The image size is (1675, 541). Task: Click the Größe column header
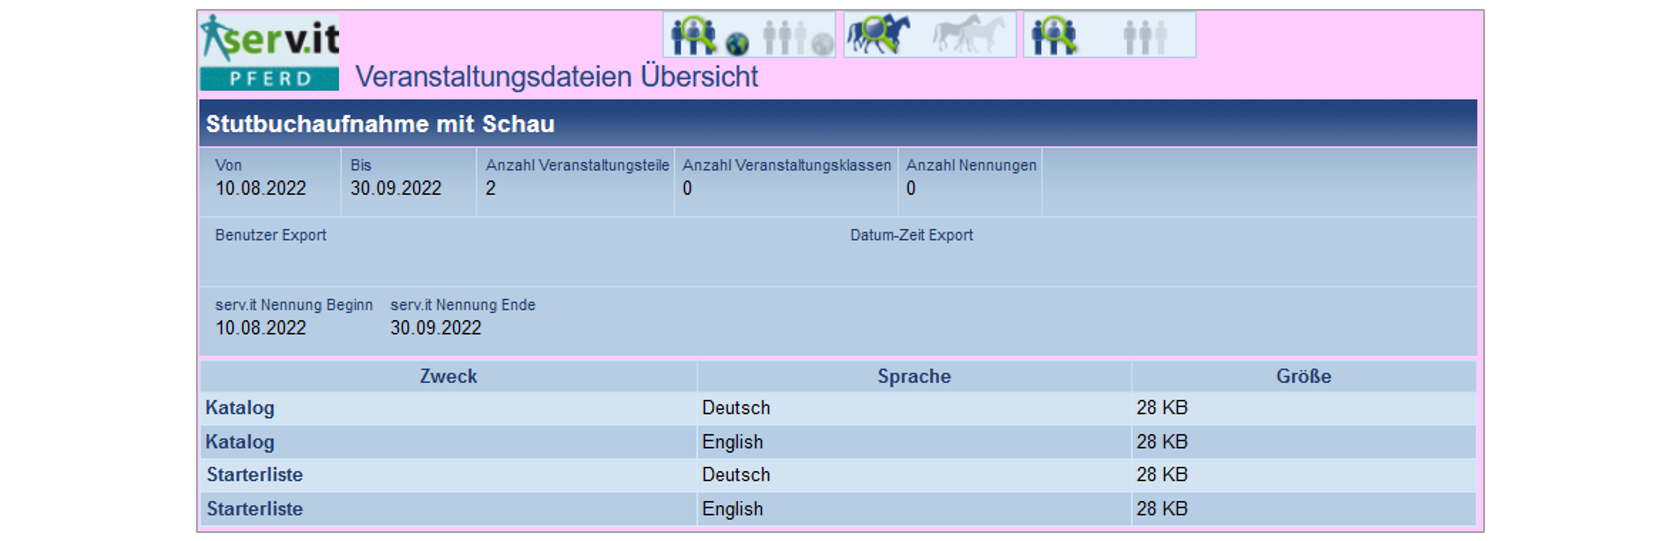point(1304,376)
